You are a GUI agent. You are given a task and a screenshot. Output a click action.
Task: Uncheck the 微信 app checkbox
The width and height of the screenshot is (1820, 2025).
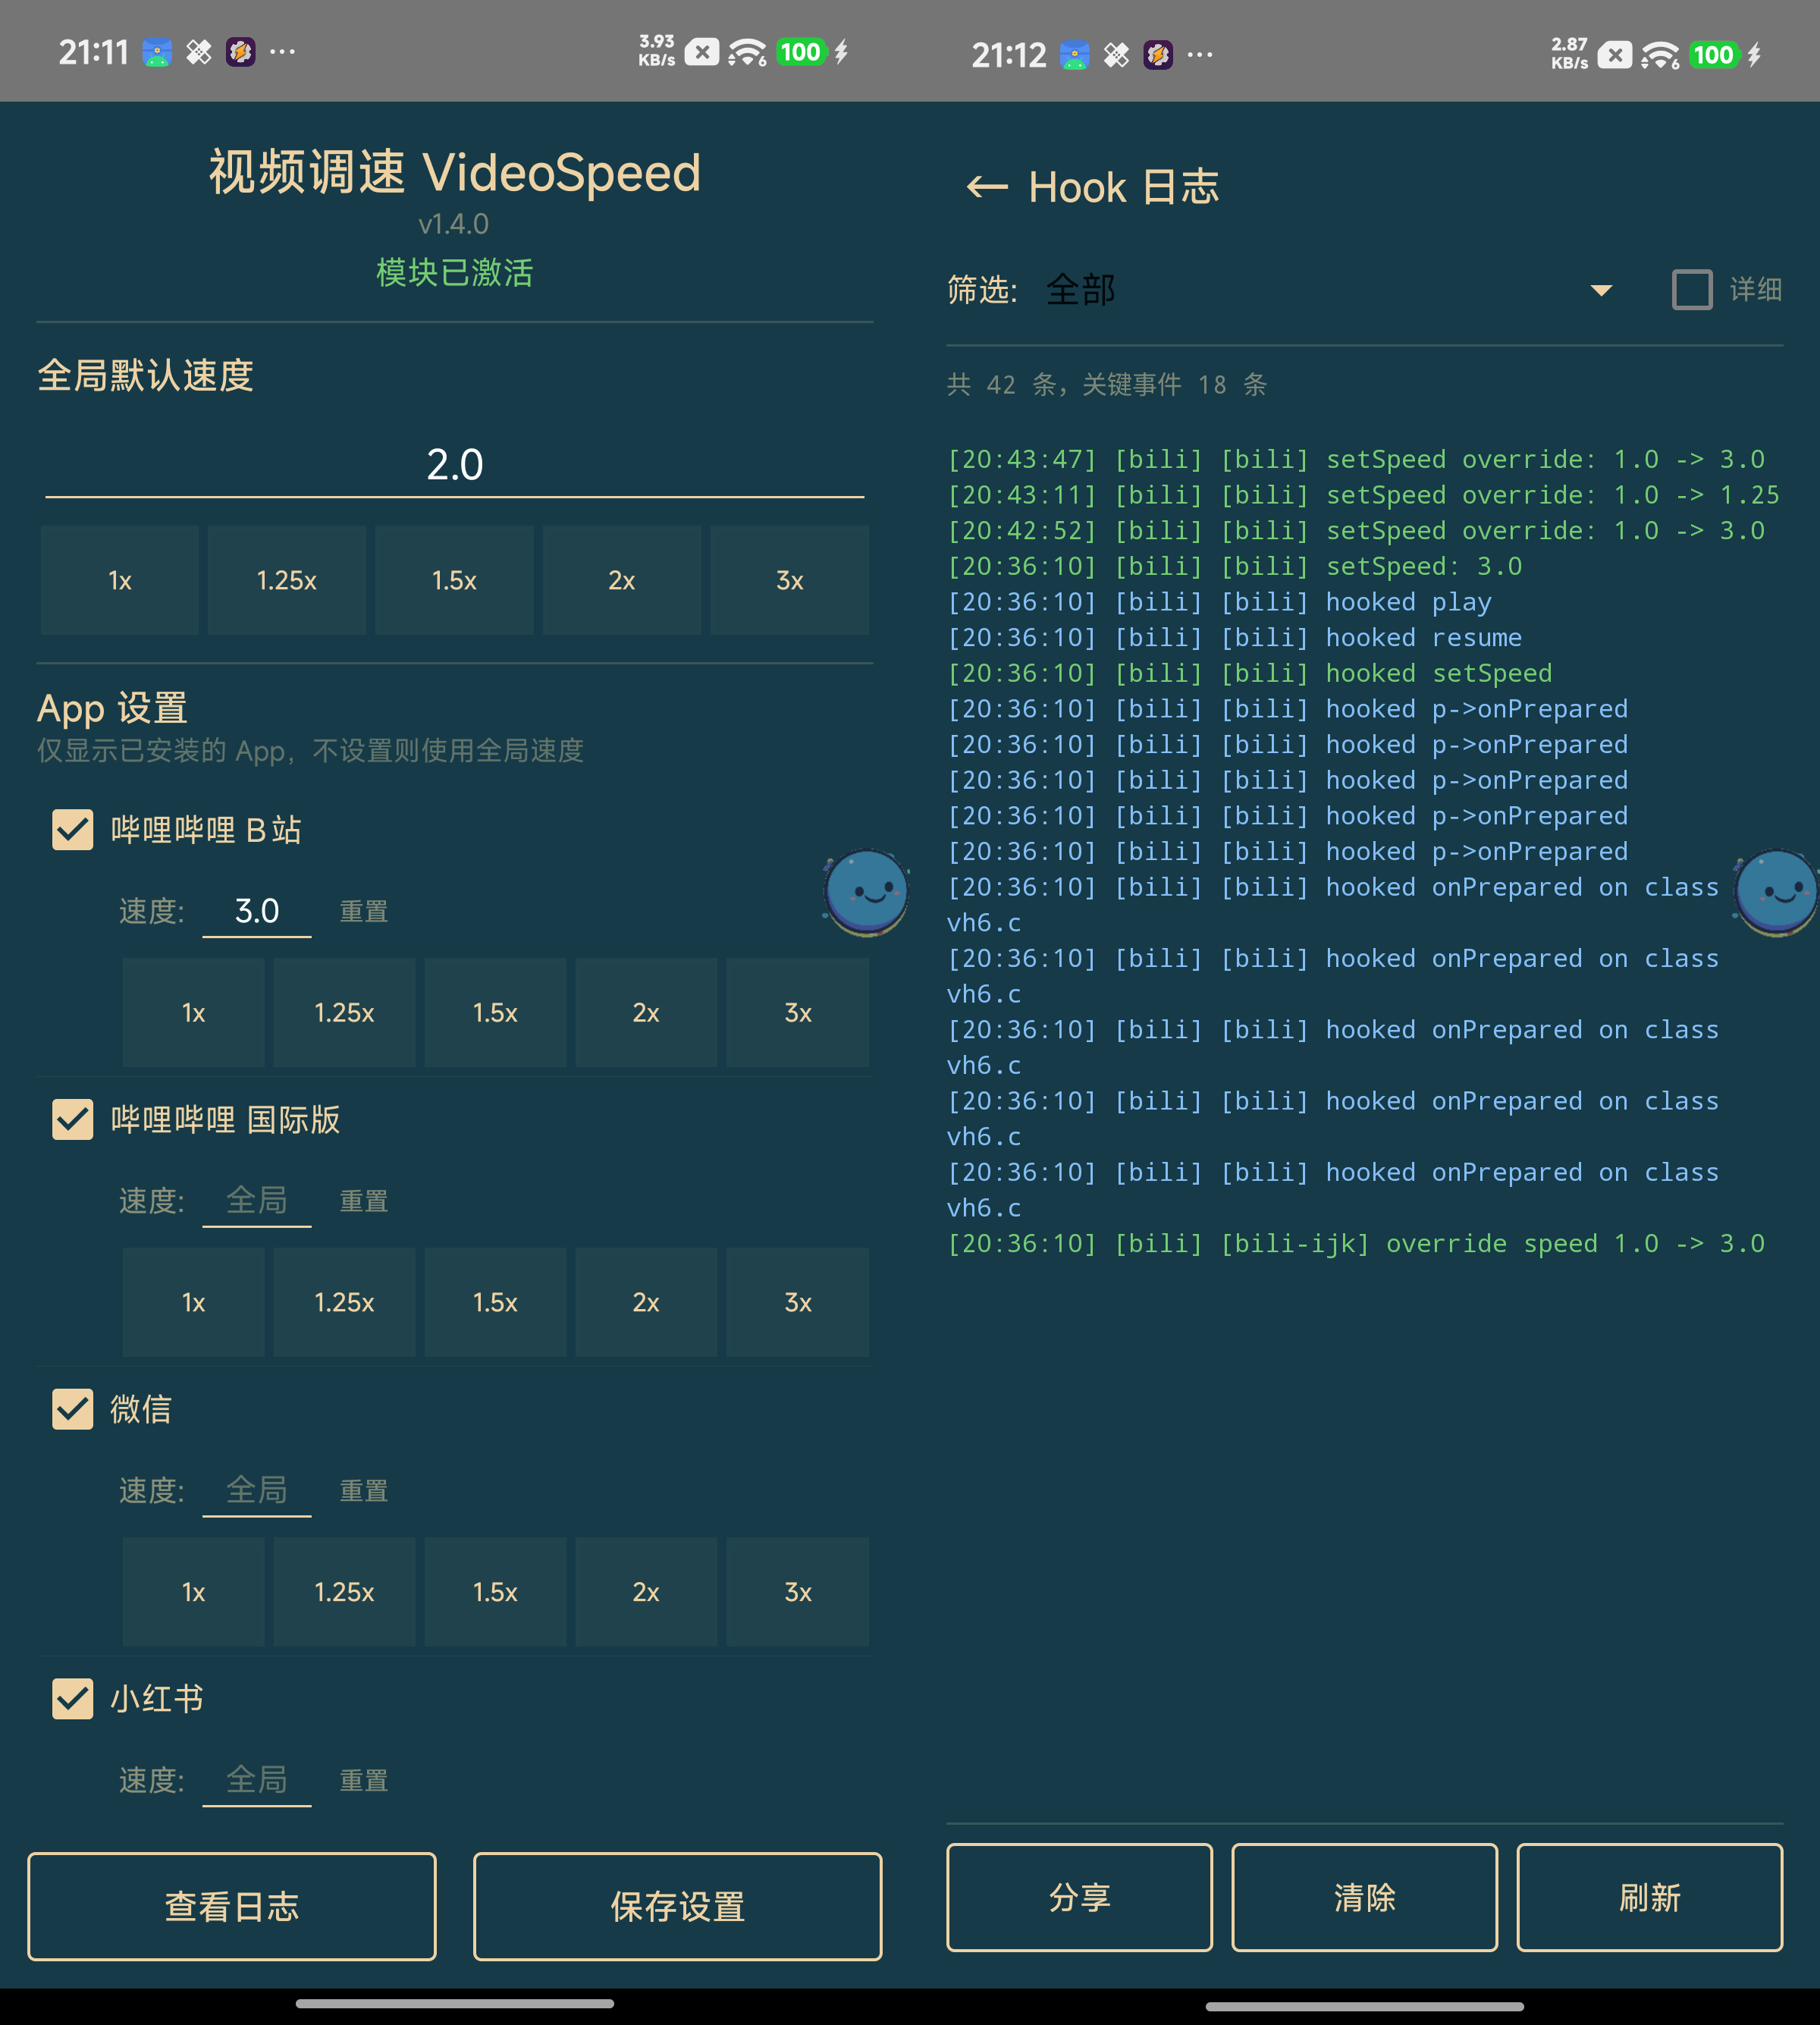(72, 1410)
